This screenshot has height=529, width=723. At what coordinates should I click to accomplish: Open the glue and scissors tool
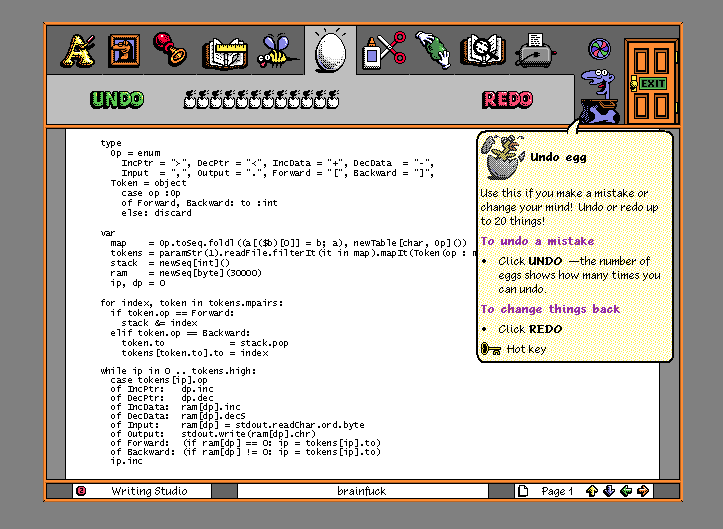click(x=384, y=51)
